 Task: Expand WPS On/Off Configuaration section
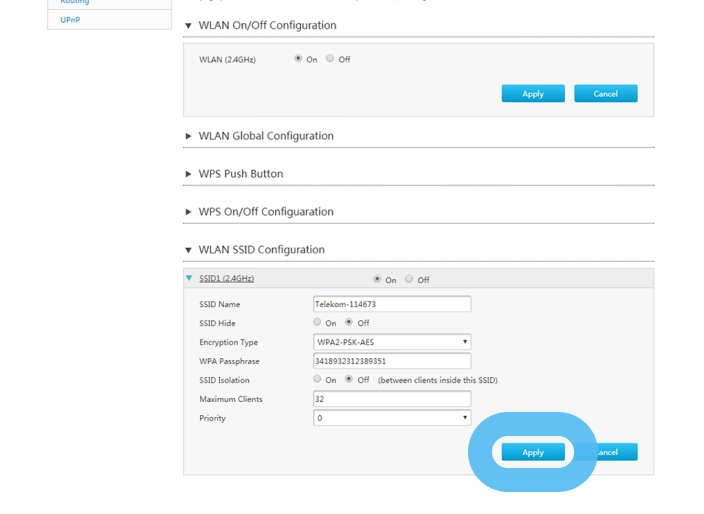point(188,212)
